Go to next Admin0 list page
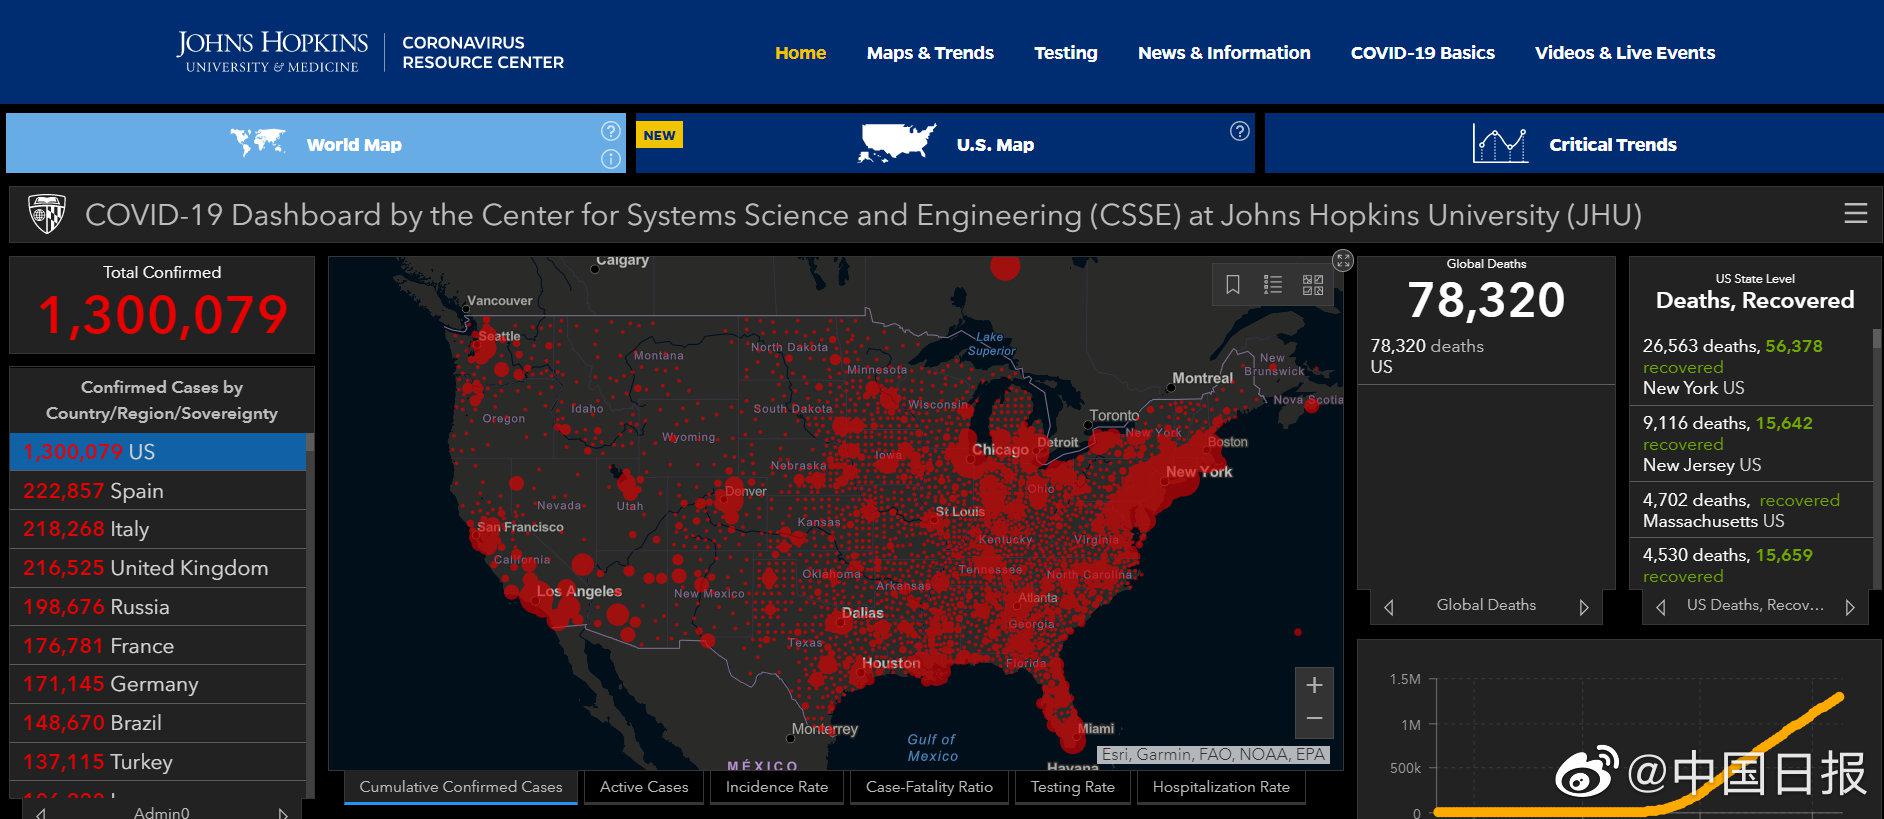The height and width of the screenshot is (819, 1884). pos(283,813)
